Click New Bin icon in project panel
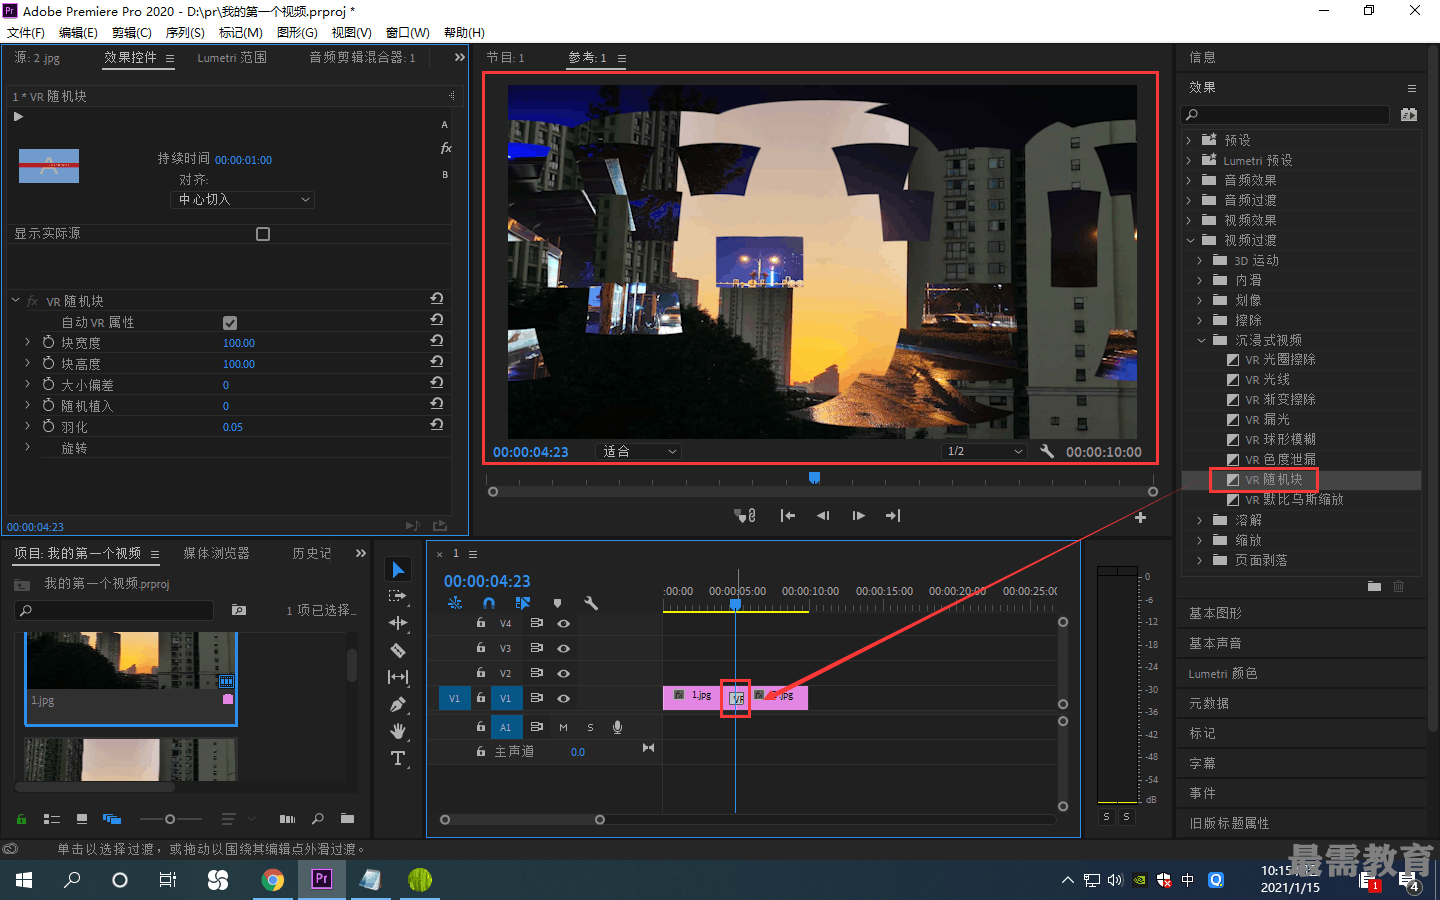The image size is (1440, 900). 347,819
